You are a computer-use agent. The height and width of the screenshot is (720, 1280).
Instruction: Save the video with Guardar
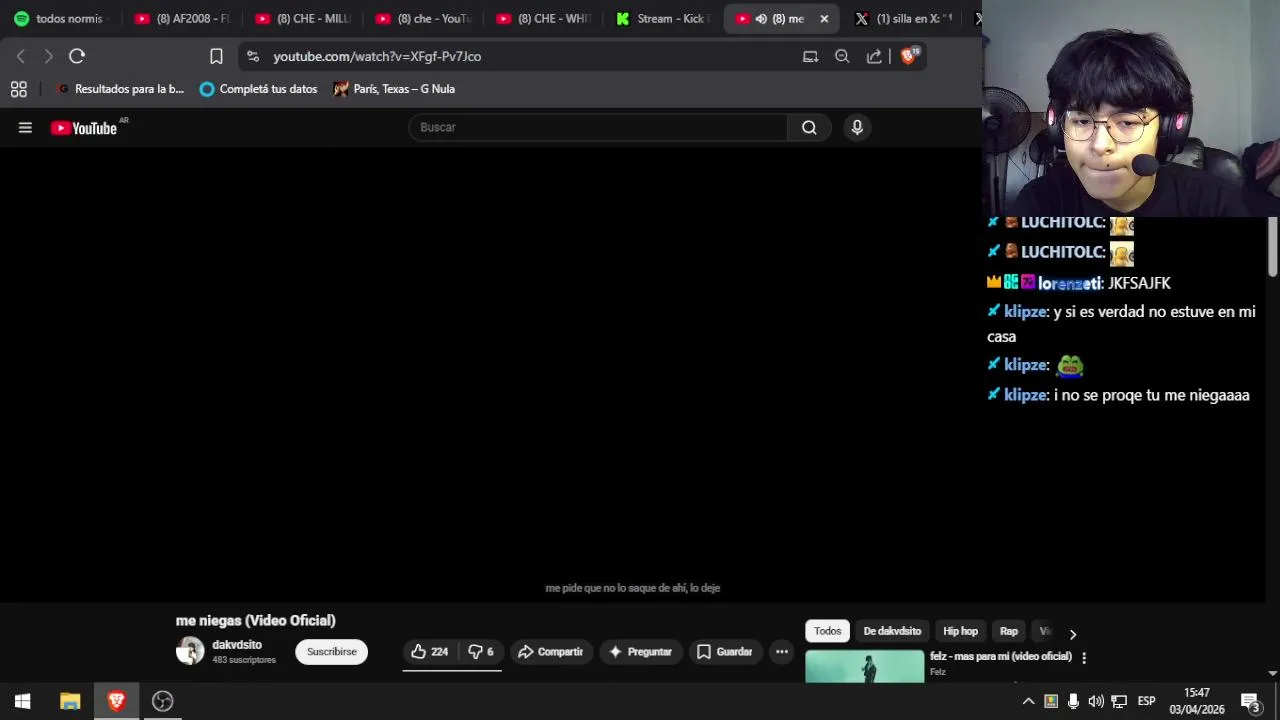tap(724, 652)
